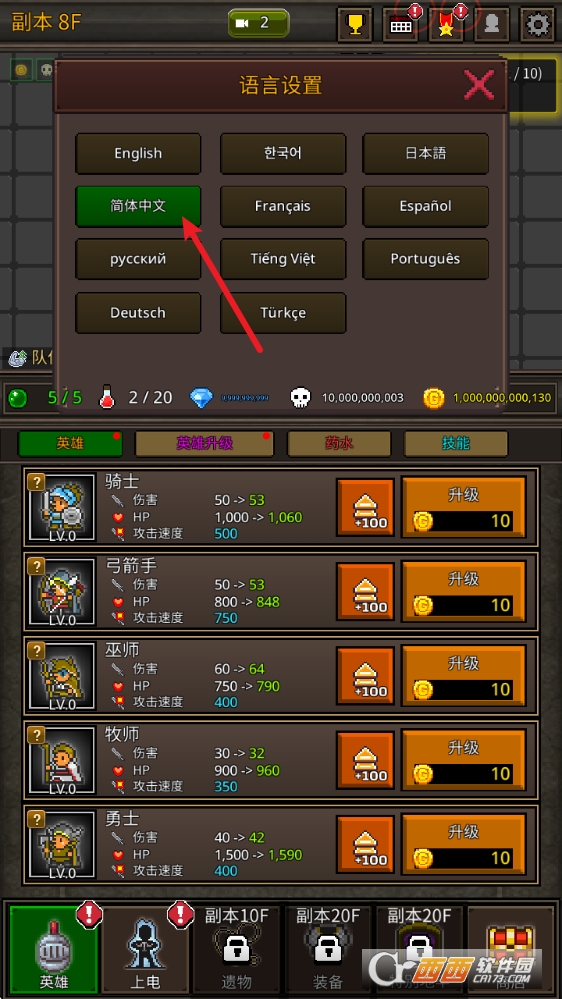This screenshot has height=999, width=562.
Task: Select 简体中文 language option
Action: 138,206
